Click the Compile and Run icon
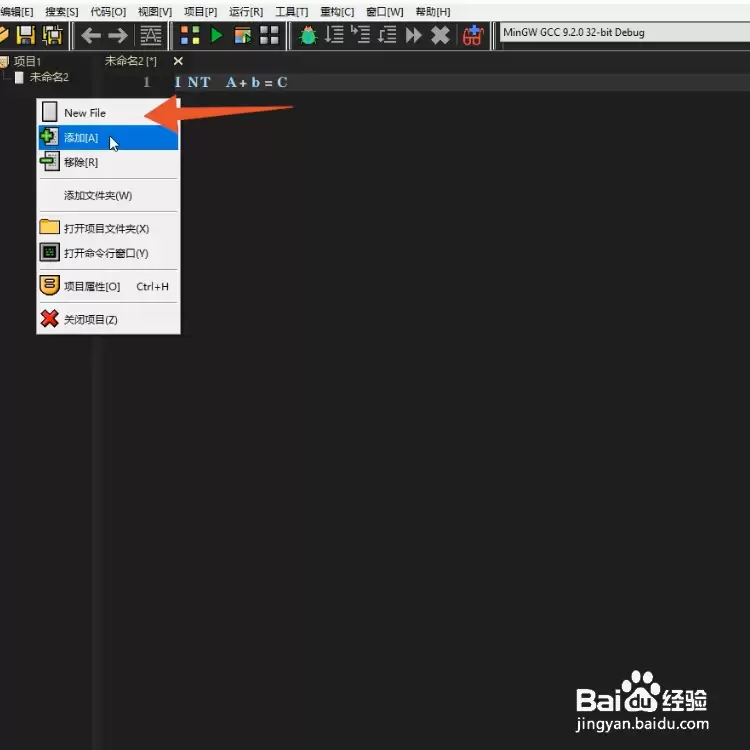 [x=243, y=35]
